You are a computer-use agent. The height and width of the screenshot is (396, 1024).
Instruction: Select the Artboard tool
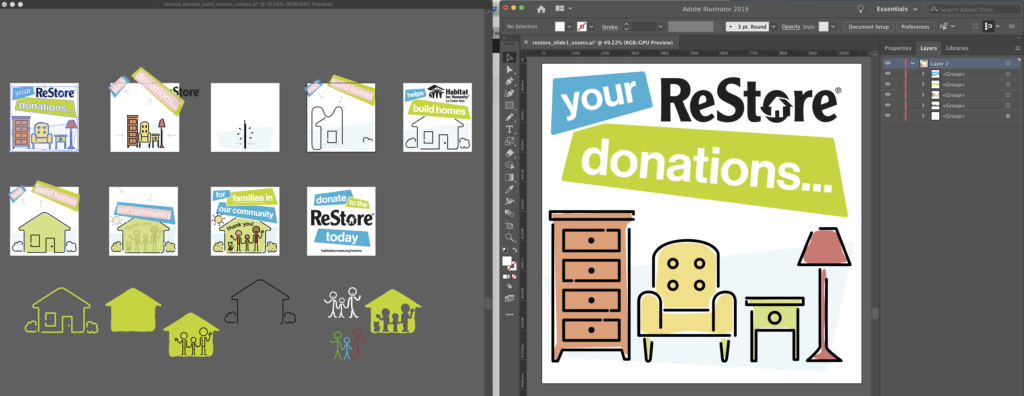tap(510, 225)
